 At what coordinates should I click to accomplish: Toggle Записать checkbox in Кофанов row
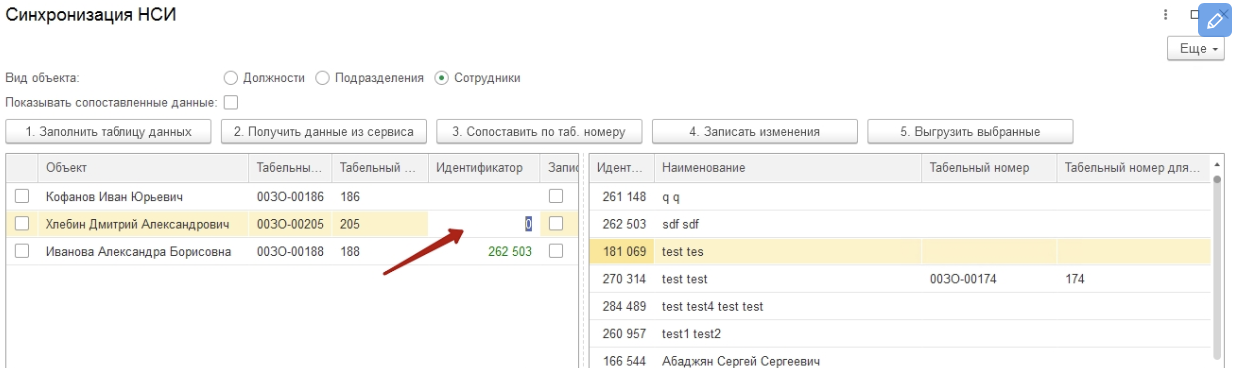coord(556,197)
